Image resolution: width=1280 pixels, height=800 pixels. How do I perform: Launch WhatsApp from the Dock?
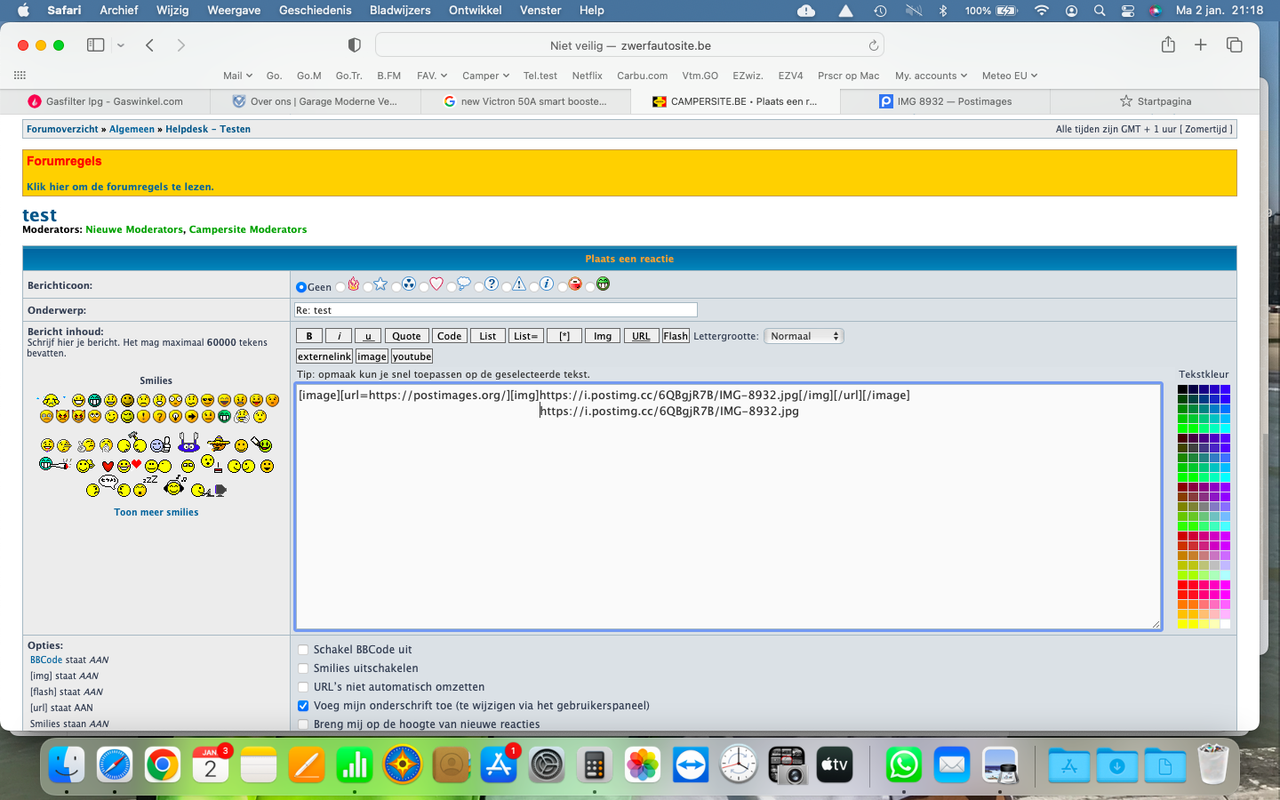pos(904,766)
